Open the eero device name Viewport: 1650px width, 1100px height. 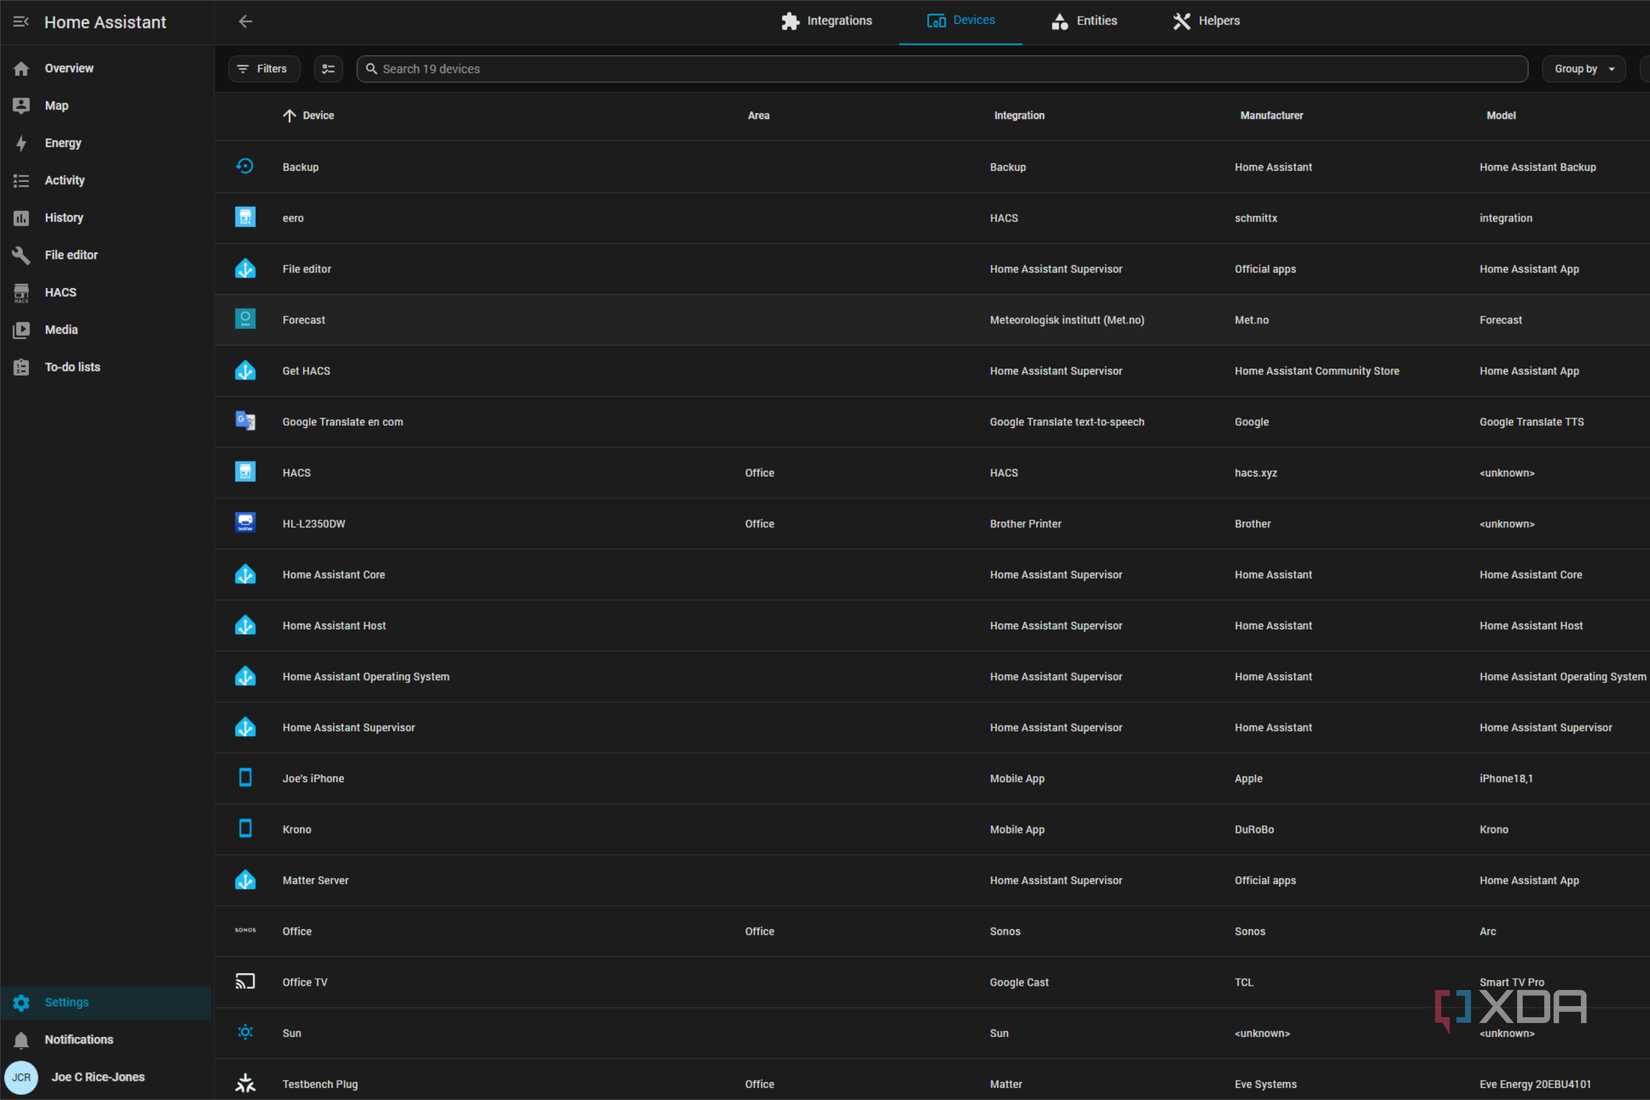coord(293,218)
